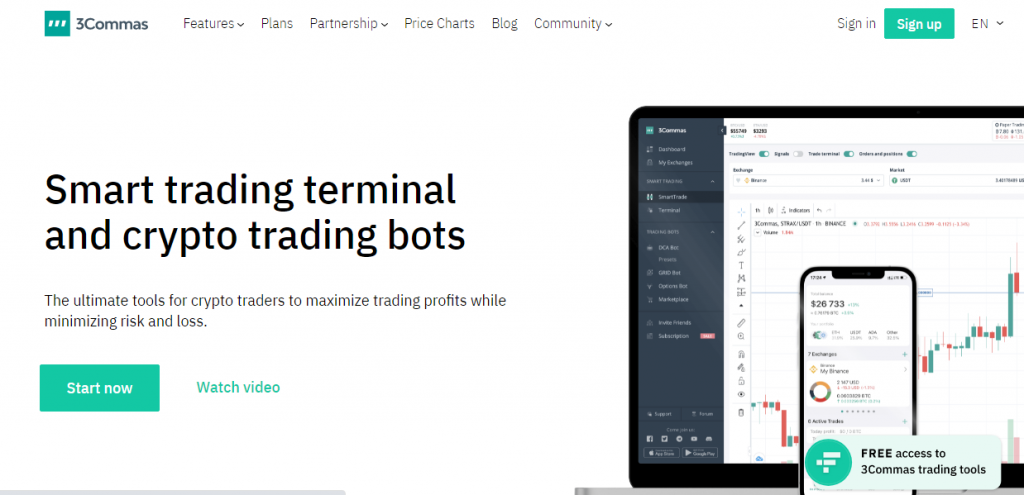Select the trend line drawing tool
The height and width of the screenshot is (495, 1024).
(x=741, y=225)
